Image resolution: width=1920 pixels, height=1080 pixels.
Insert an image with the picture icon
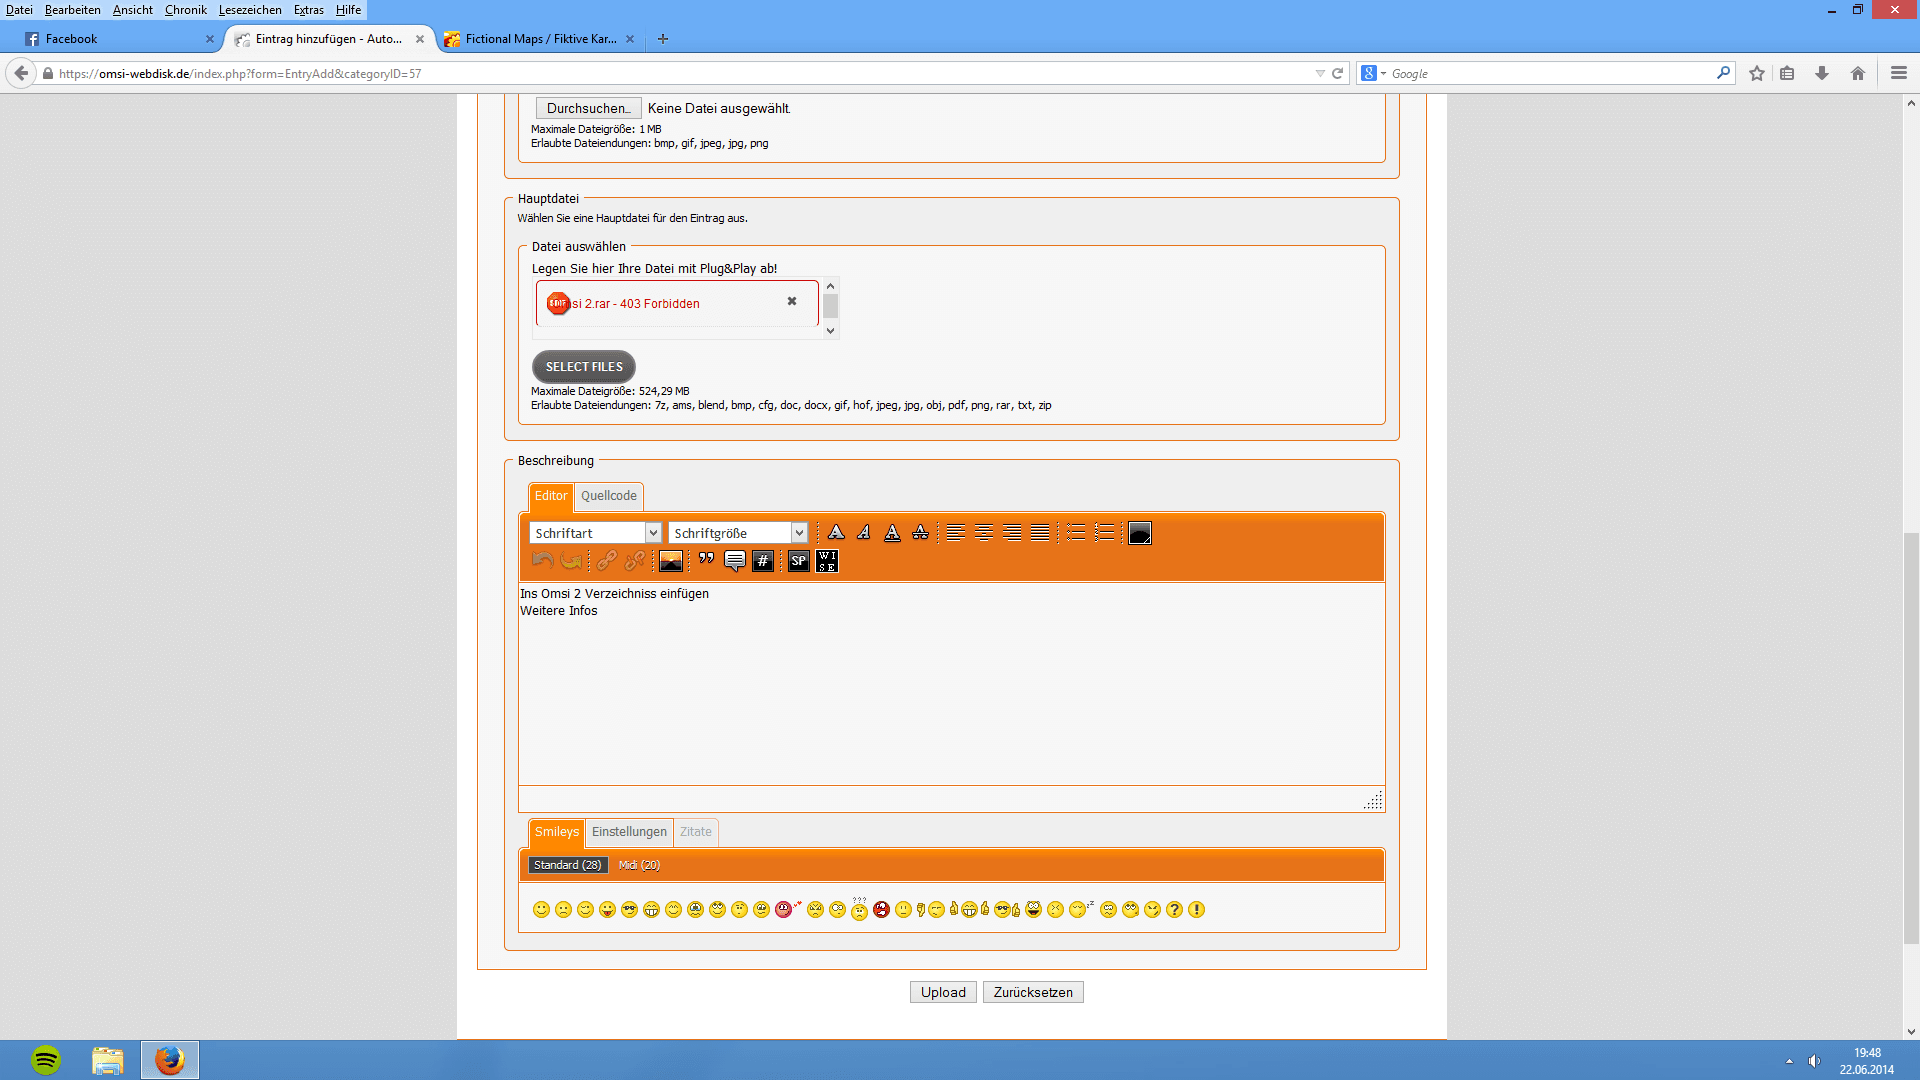point(671,561)
